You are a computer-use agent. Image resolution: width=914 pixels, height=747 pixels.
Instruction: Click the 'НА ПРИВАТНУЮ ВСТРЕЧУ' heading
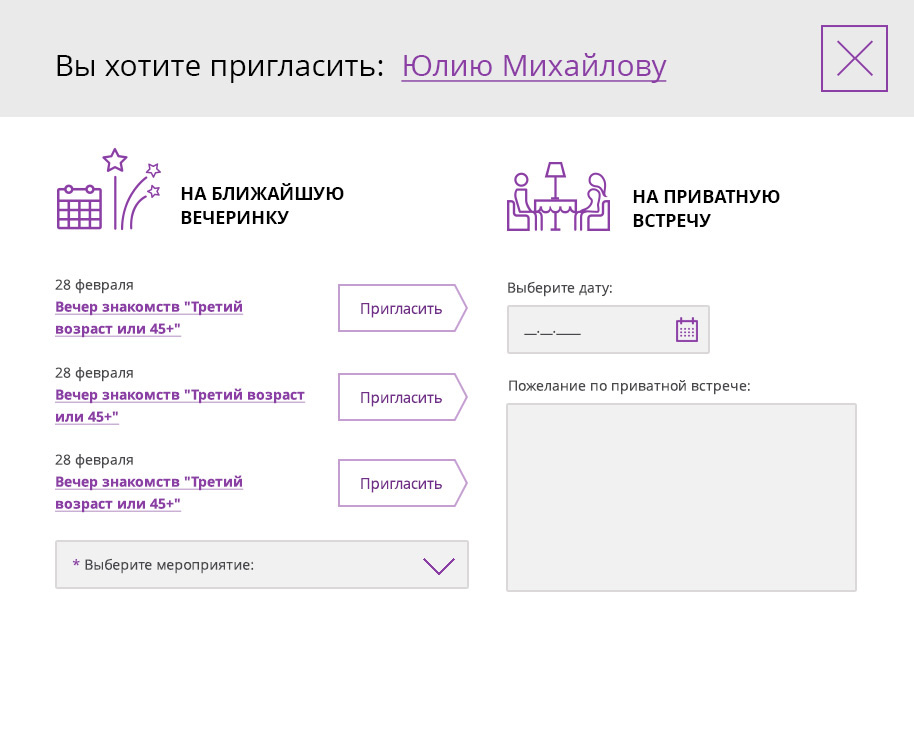pyautogui.click(x=706, y=208)
